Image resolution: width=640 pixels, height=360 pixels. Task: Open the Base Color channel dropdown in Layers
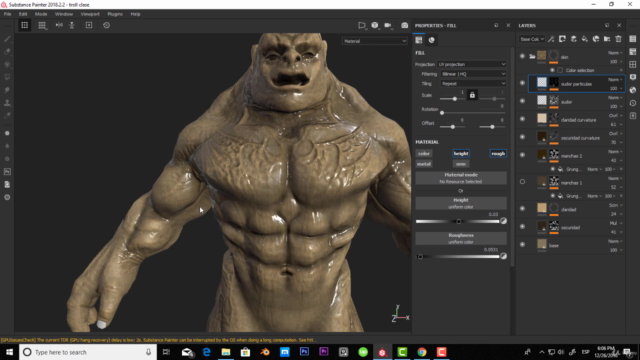click(532, 39)
